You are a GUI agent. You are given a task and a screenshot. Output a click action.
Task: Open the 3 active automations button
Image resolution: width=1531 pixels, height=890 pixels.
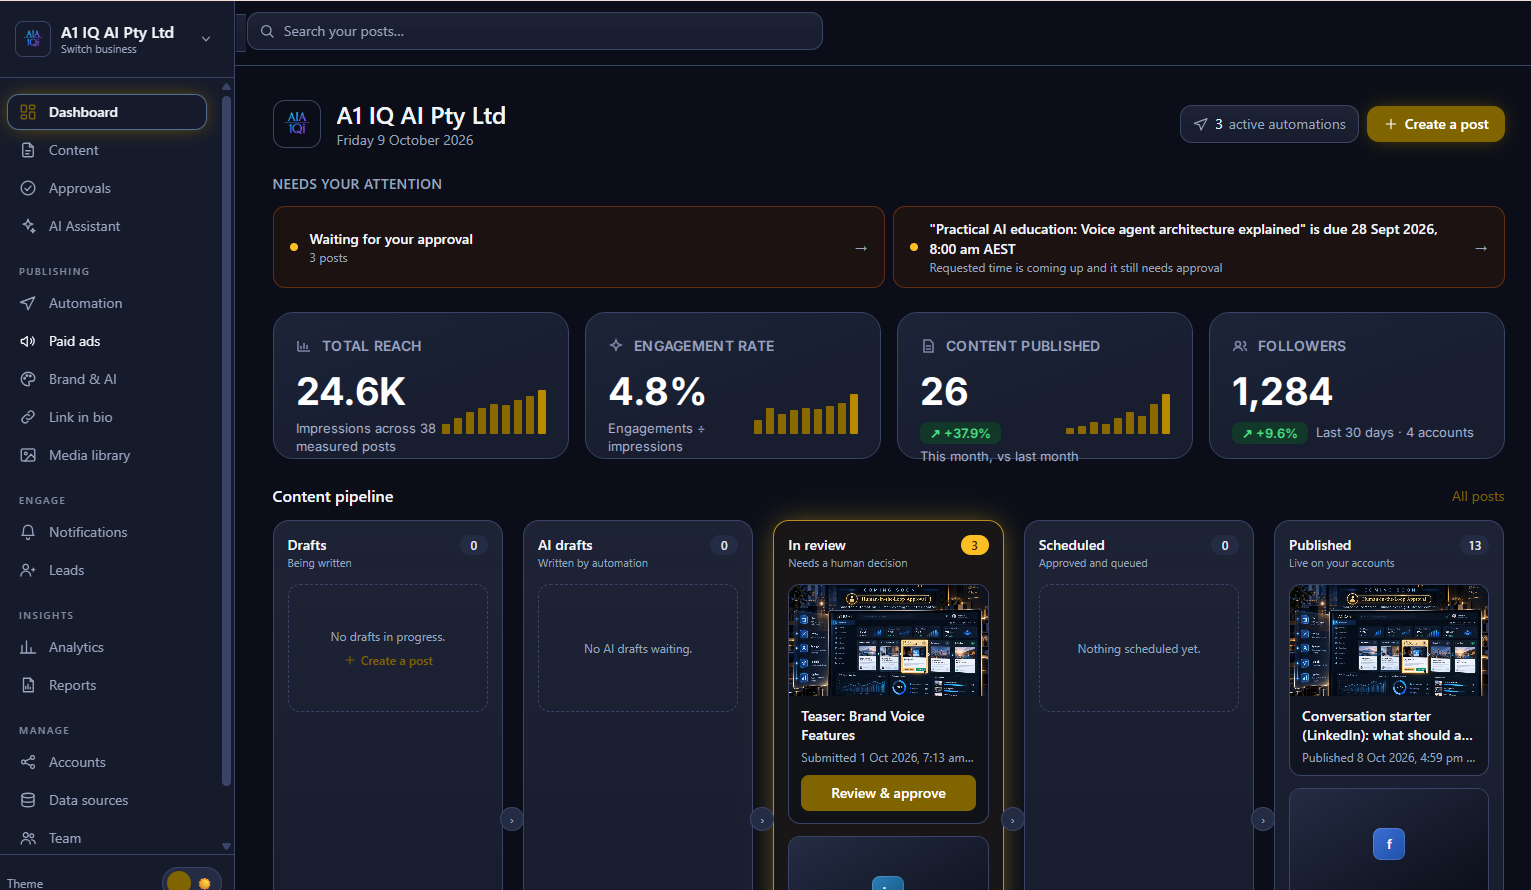1269,124
